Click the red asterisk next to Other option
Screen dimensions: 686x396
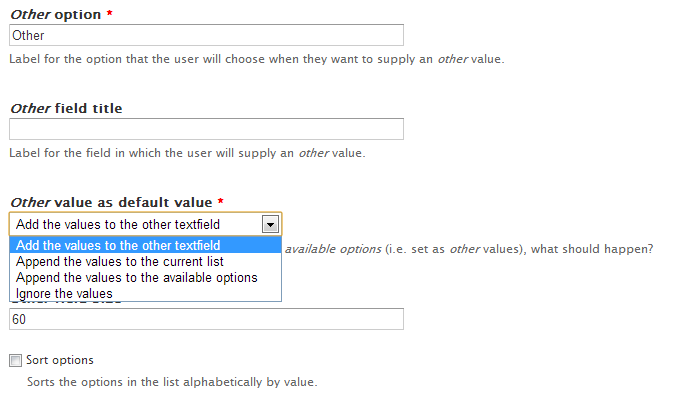coord(110,13)
